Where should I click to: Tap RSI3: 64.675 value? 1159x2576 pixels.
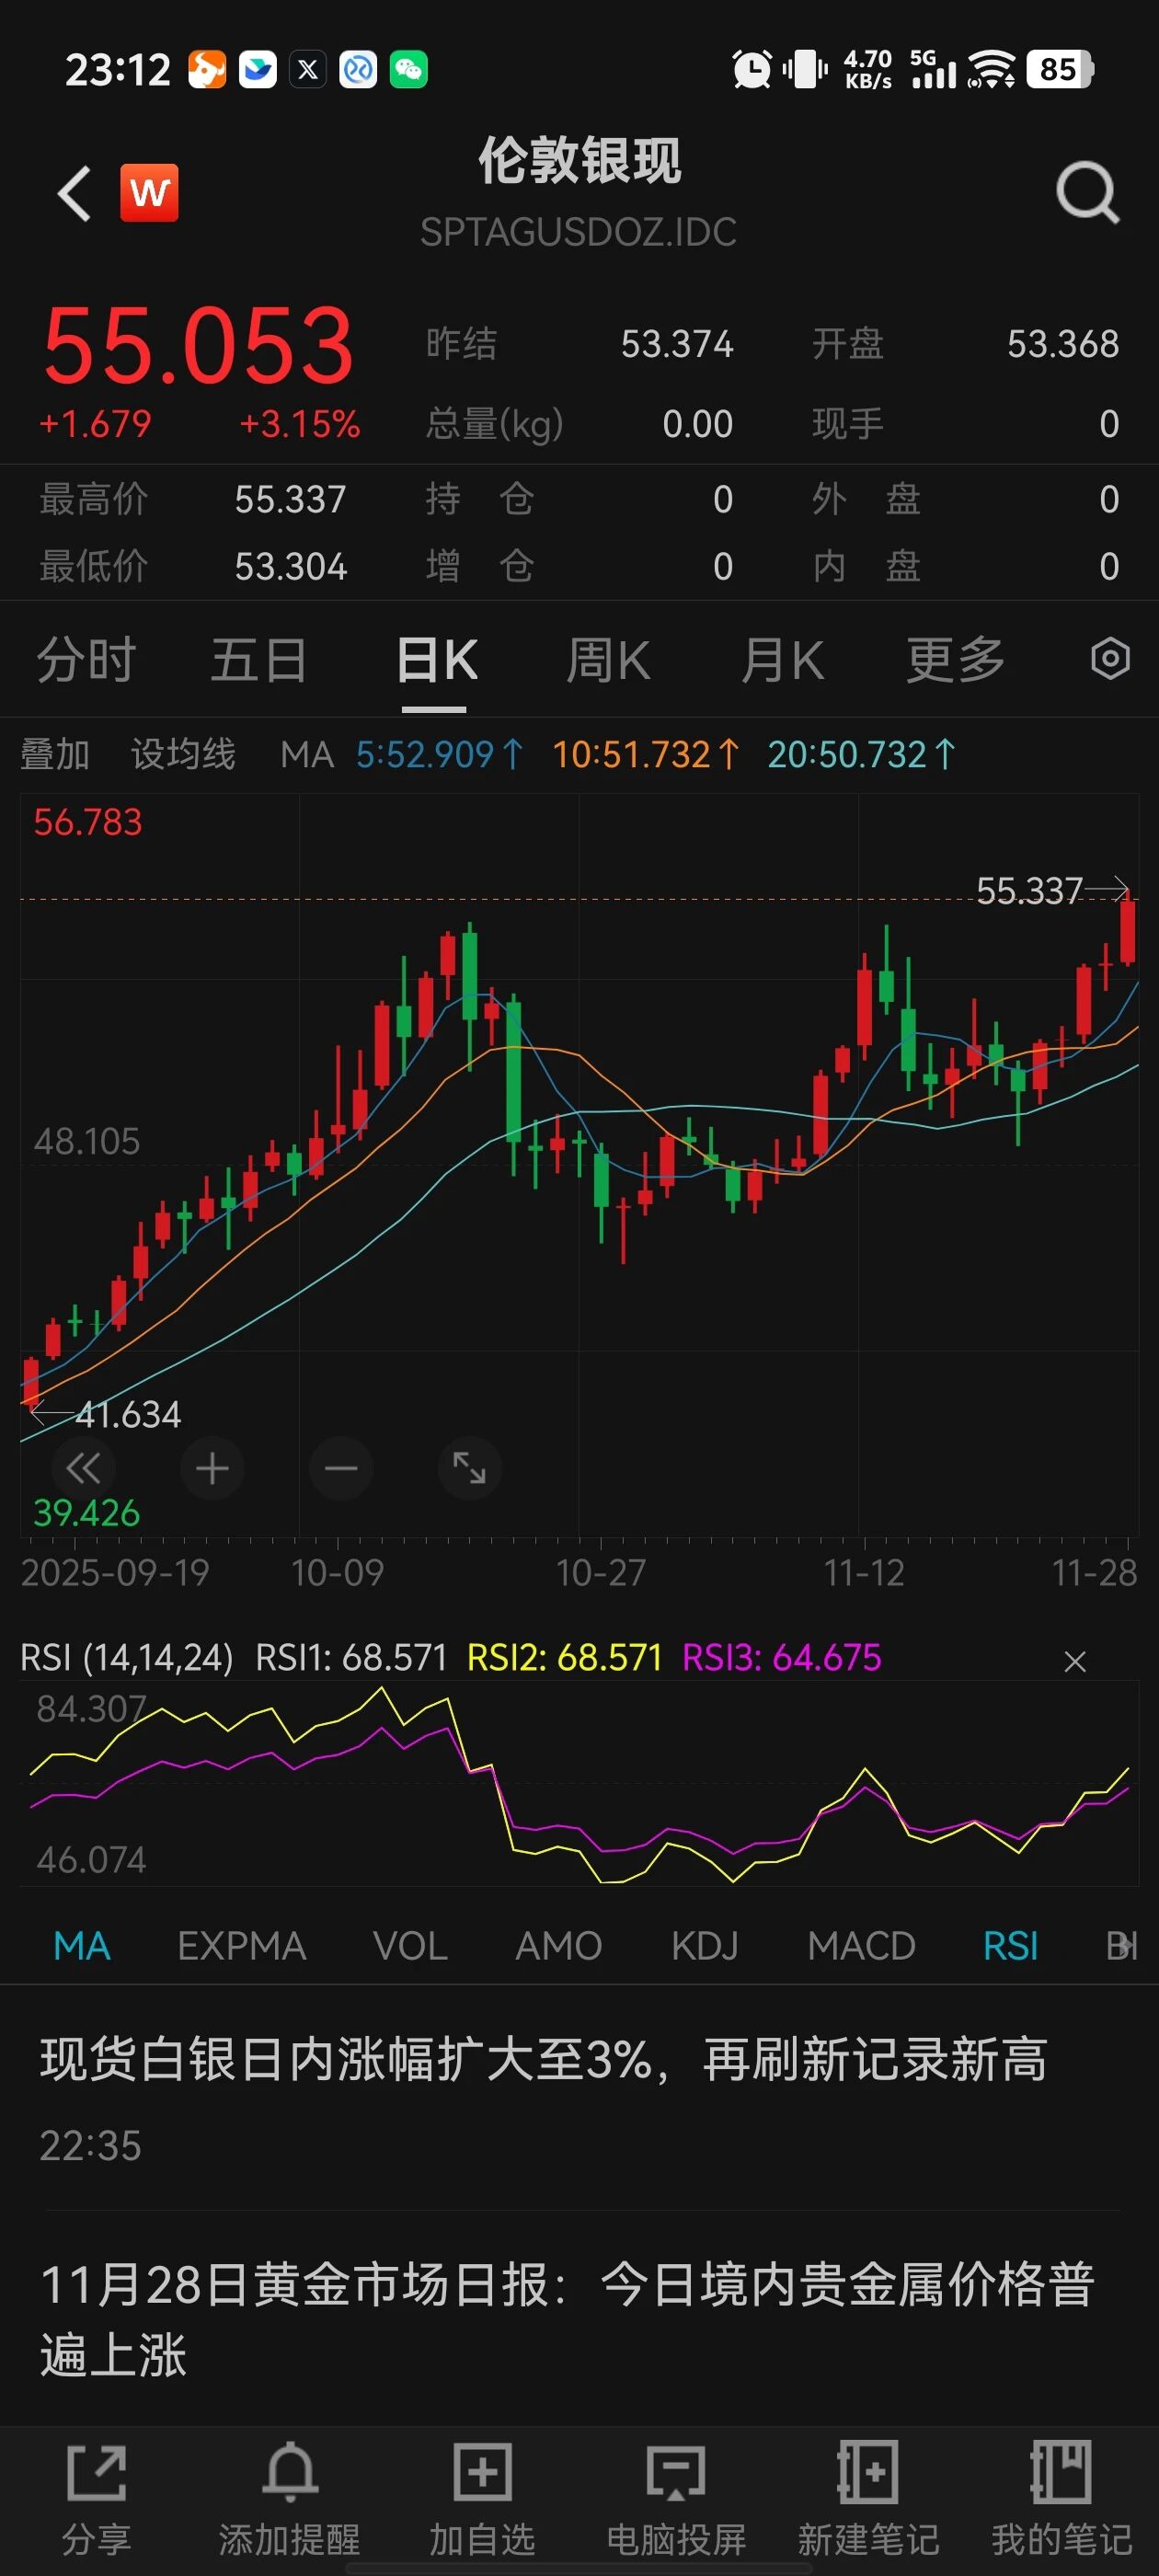click(x=782, y=1658)
